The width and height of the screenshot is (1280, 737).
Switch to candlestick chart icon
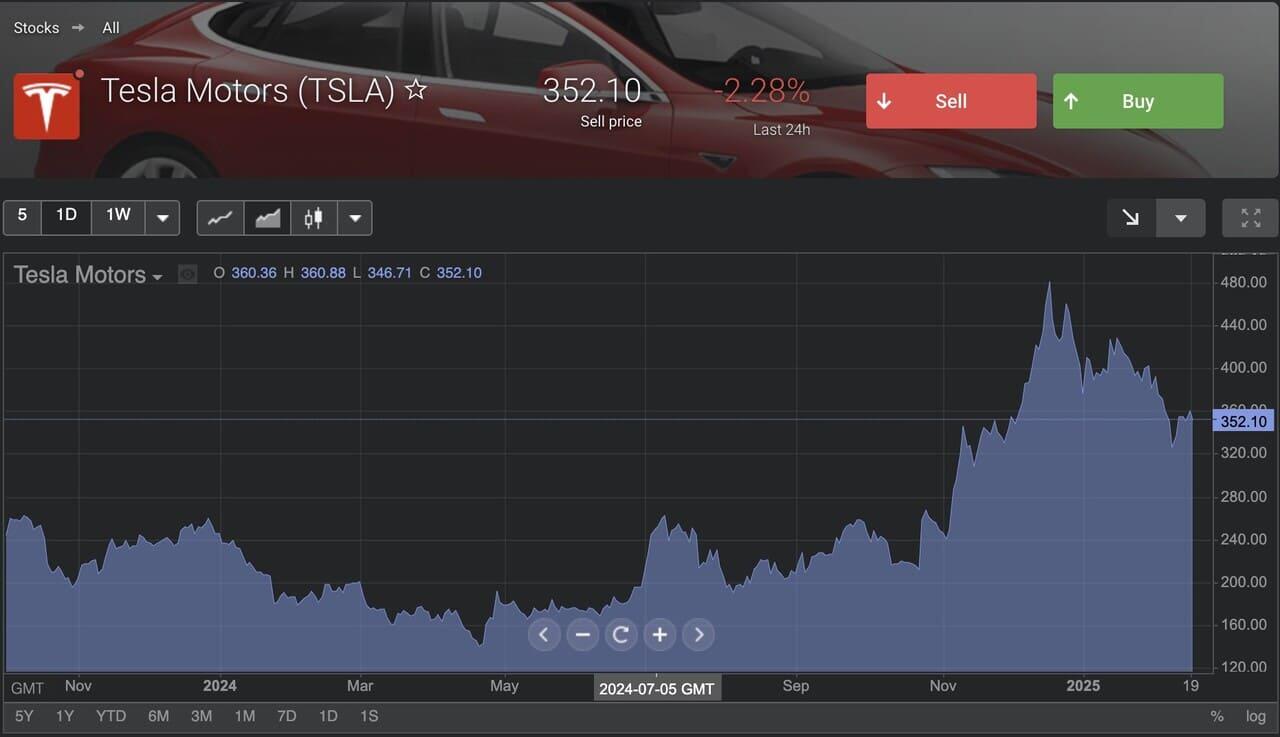[314, 217]
